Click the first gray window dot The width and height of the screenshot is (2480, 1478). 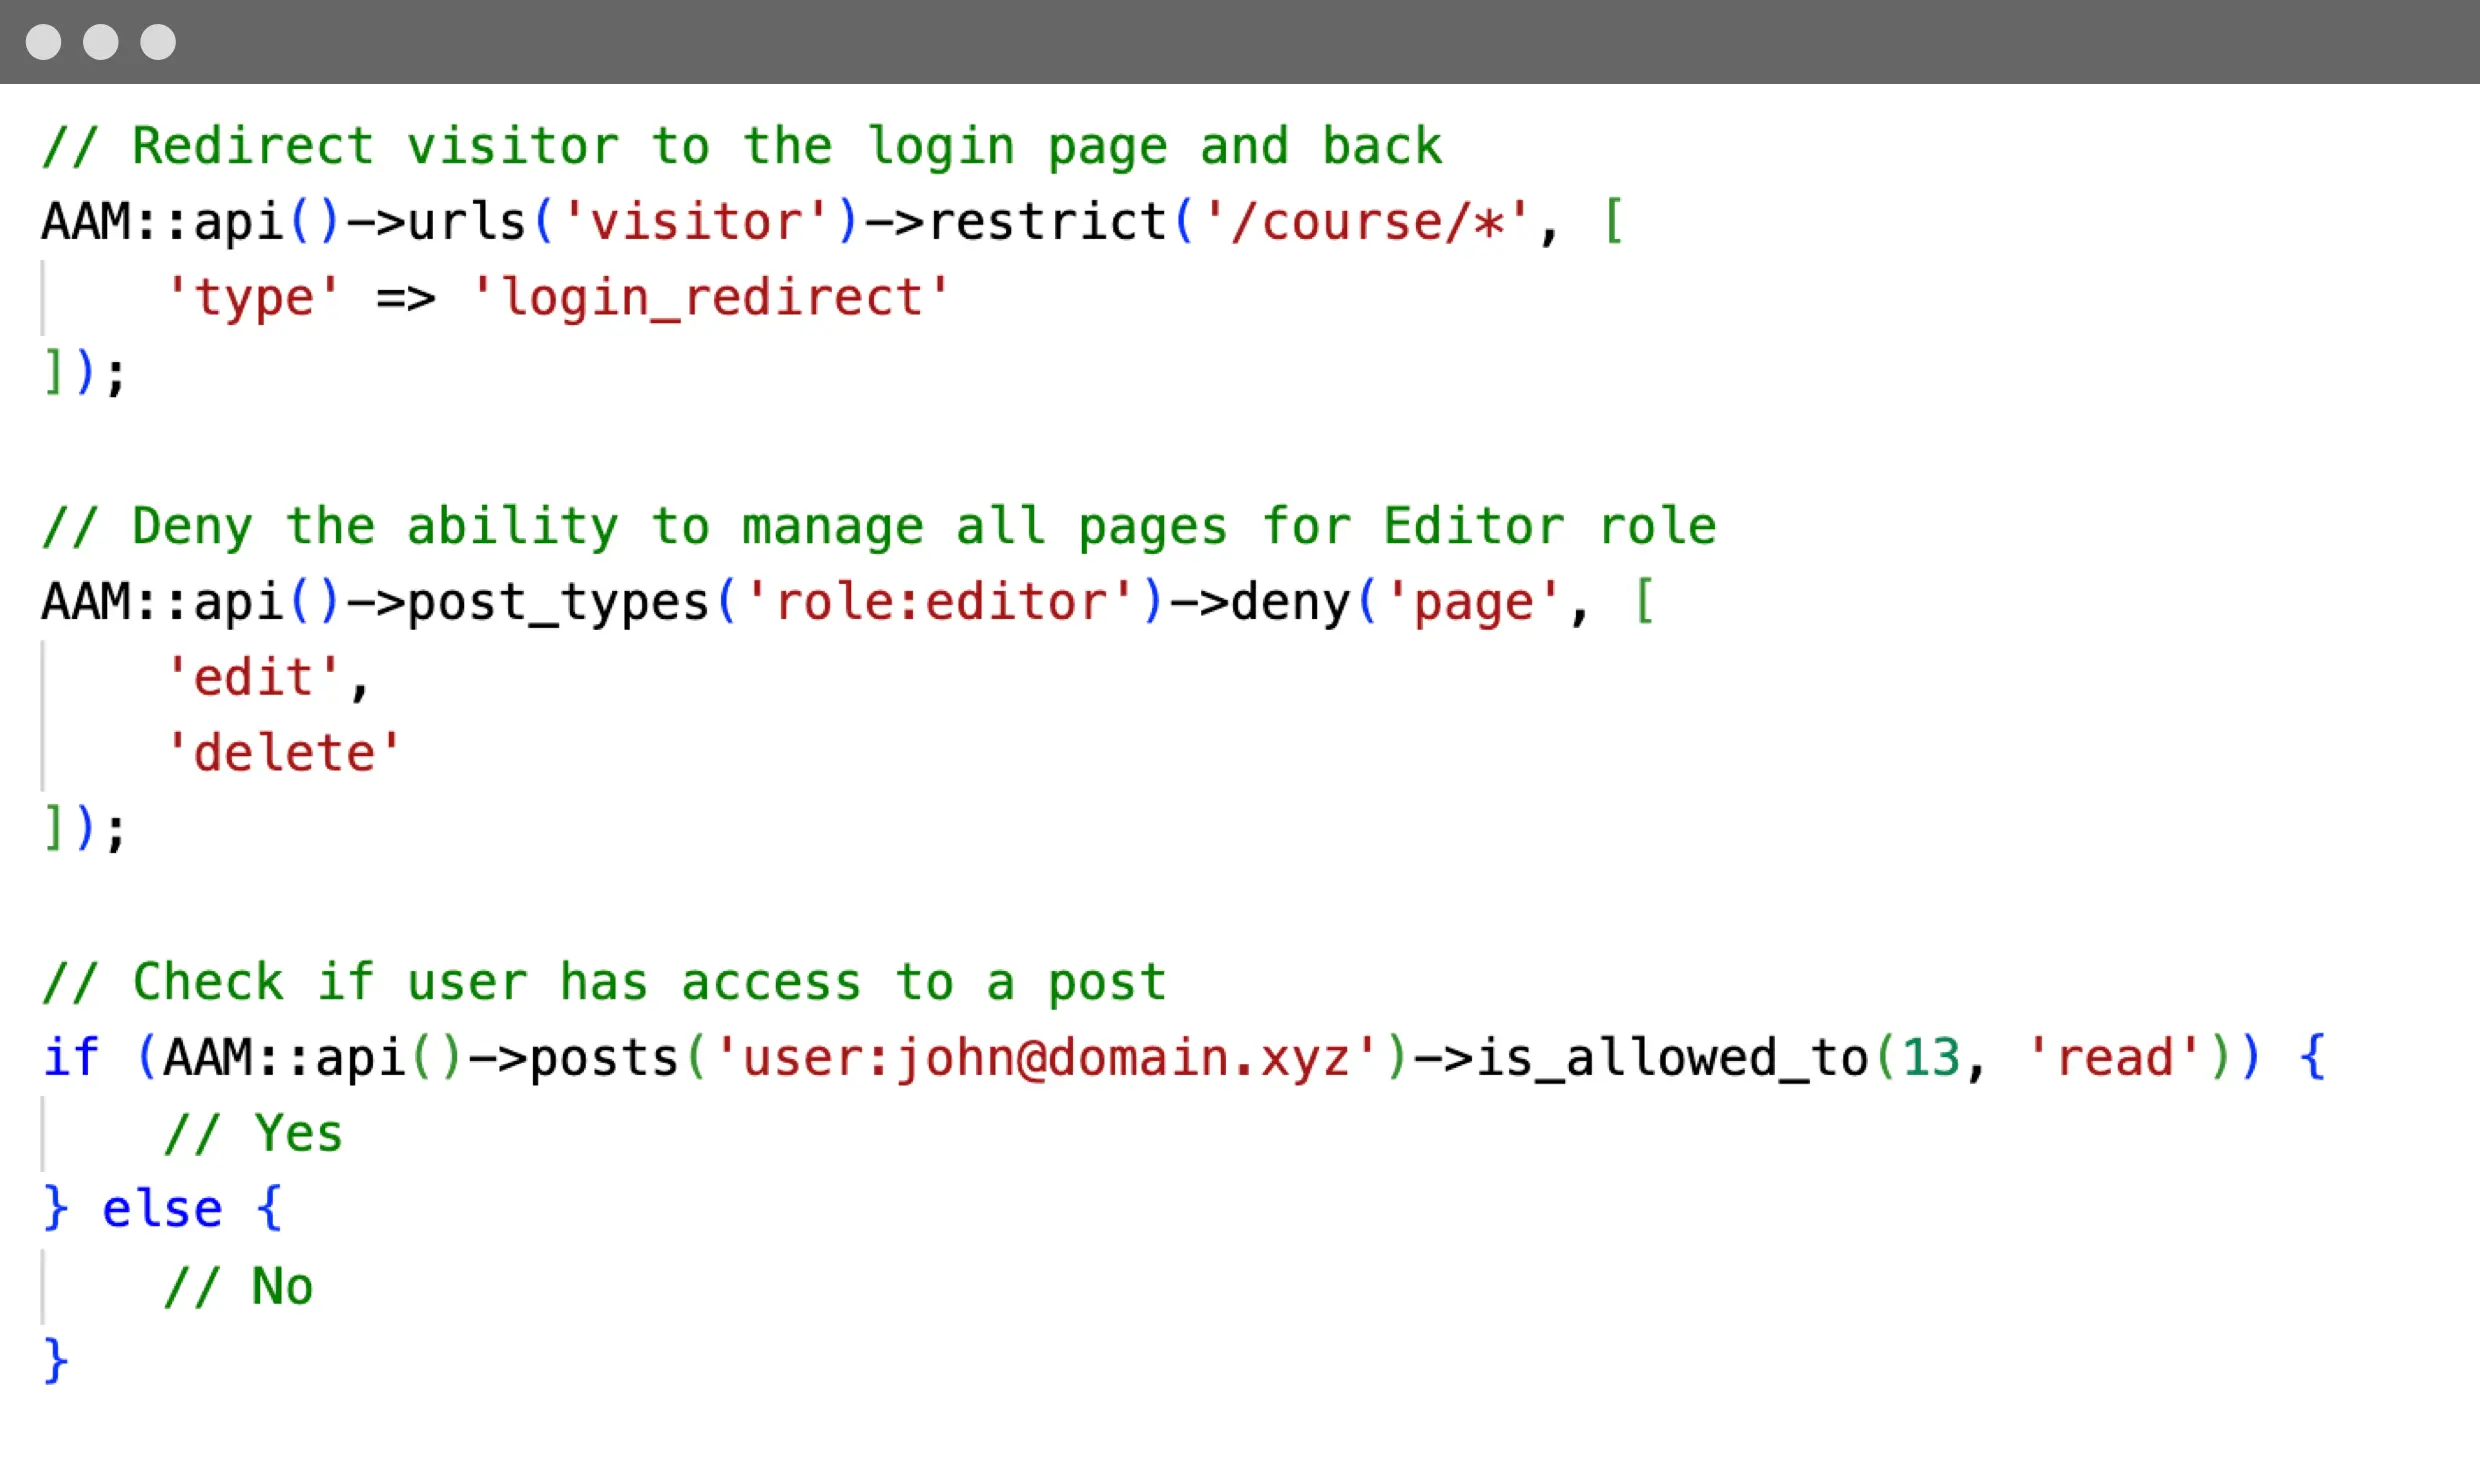click(43, 42)
